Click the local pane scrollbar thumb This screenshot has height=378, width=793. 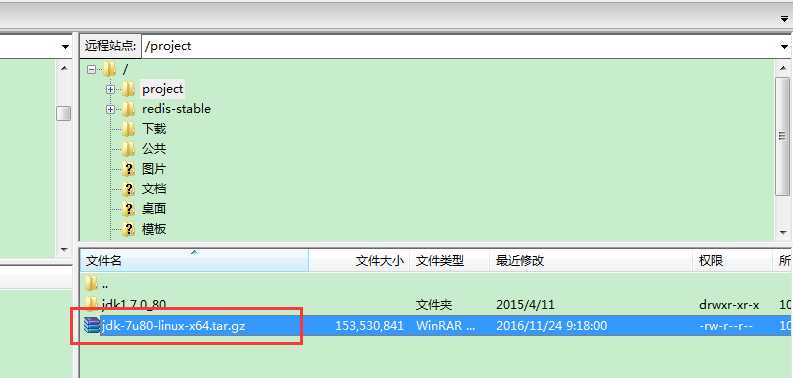coord(64,113)
